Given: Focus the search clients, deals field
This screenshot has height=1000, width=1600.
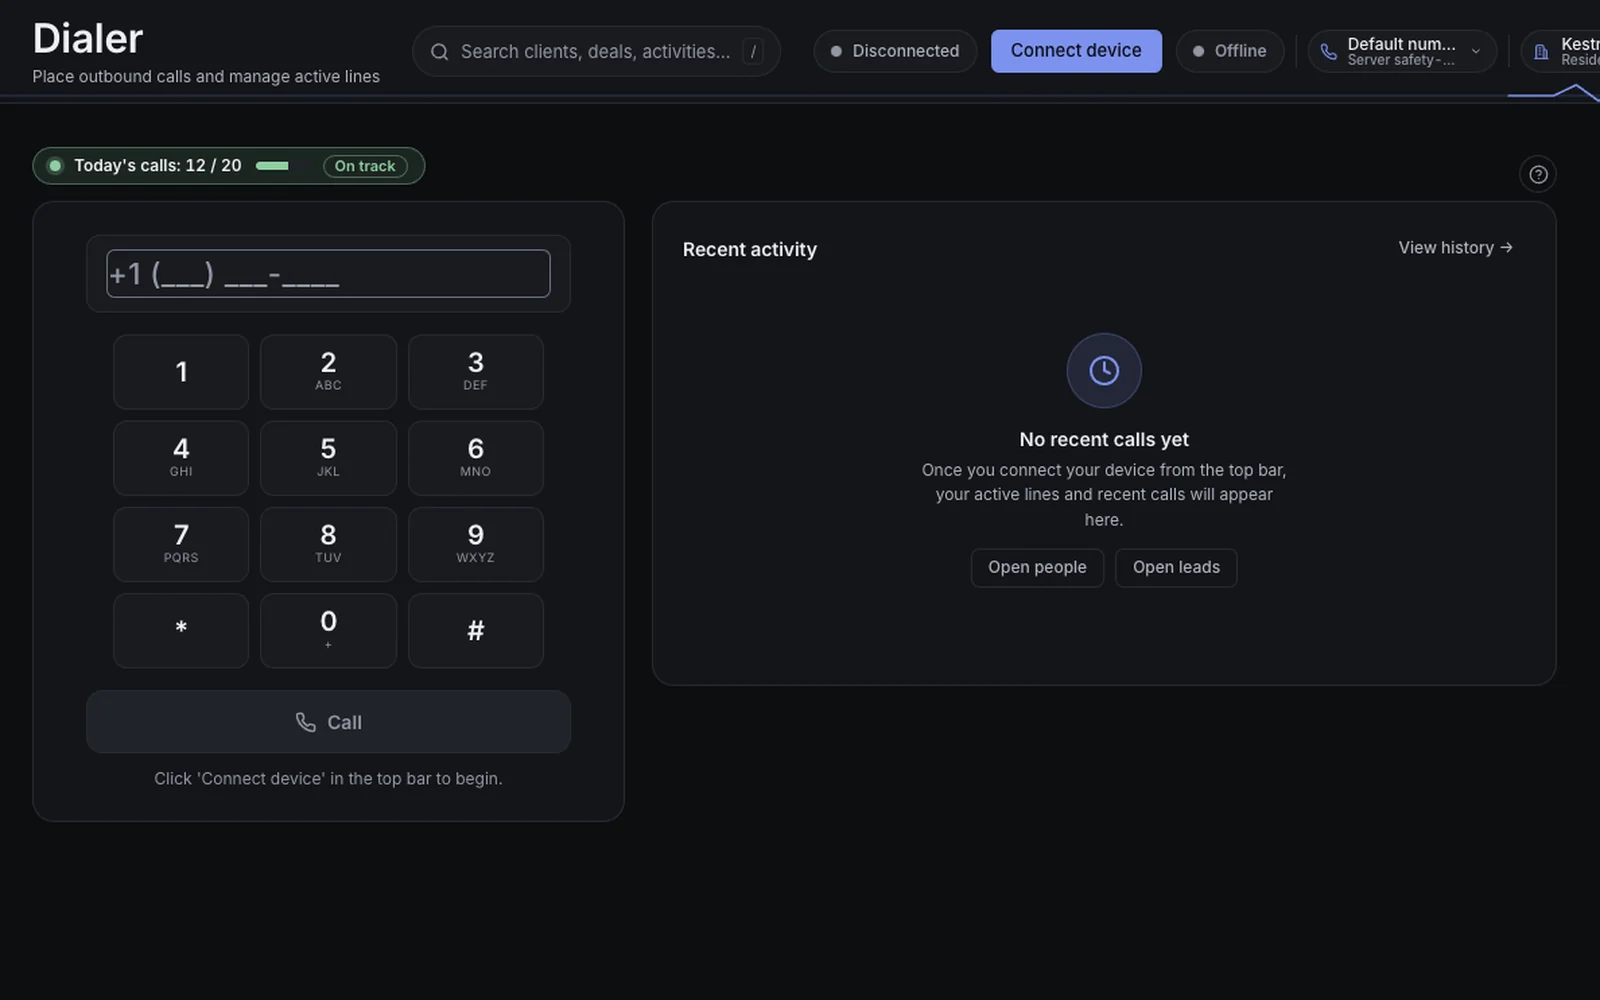Looking at the screenshot, I should [596, 51].
